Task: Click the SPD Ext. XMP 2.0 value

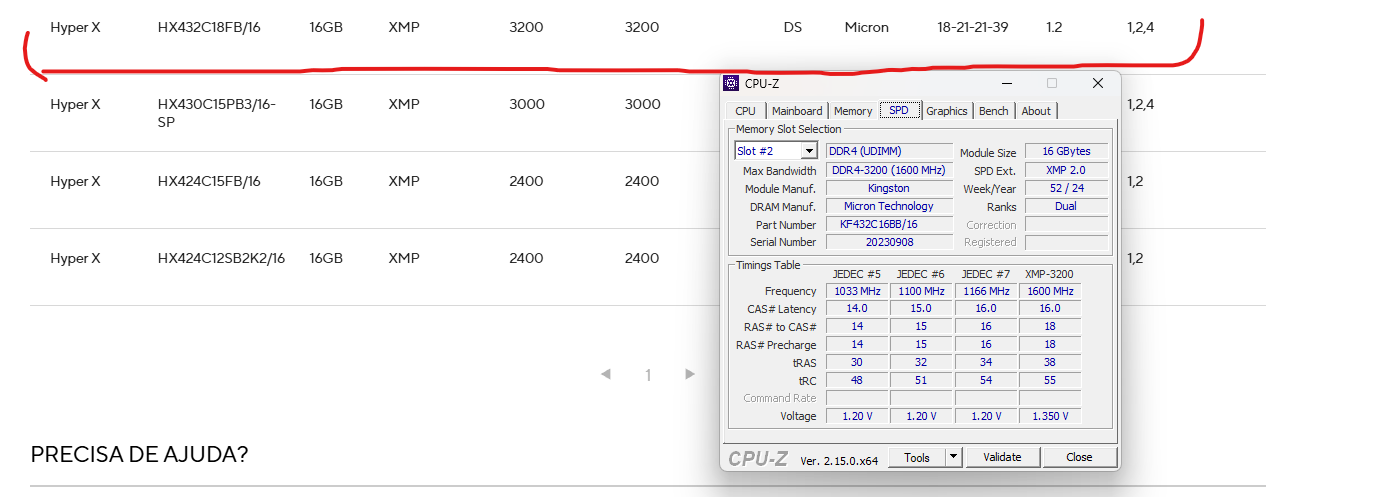Action: [1066, 170]
